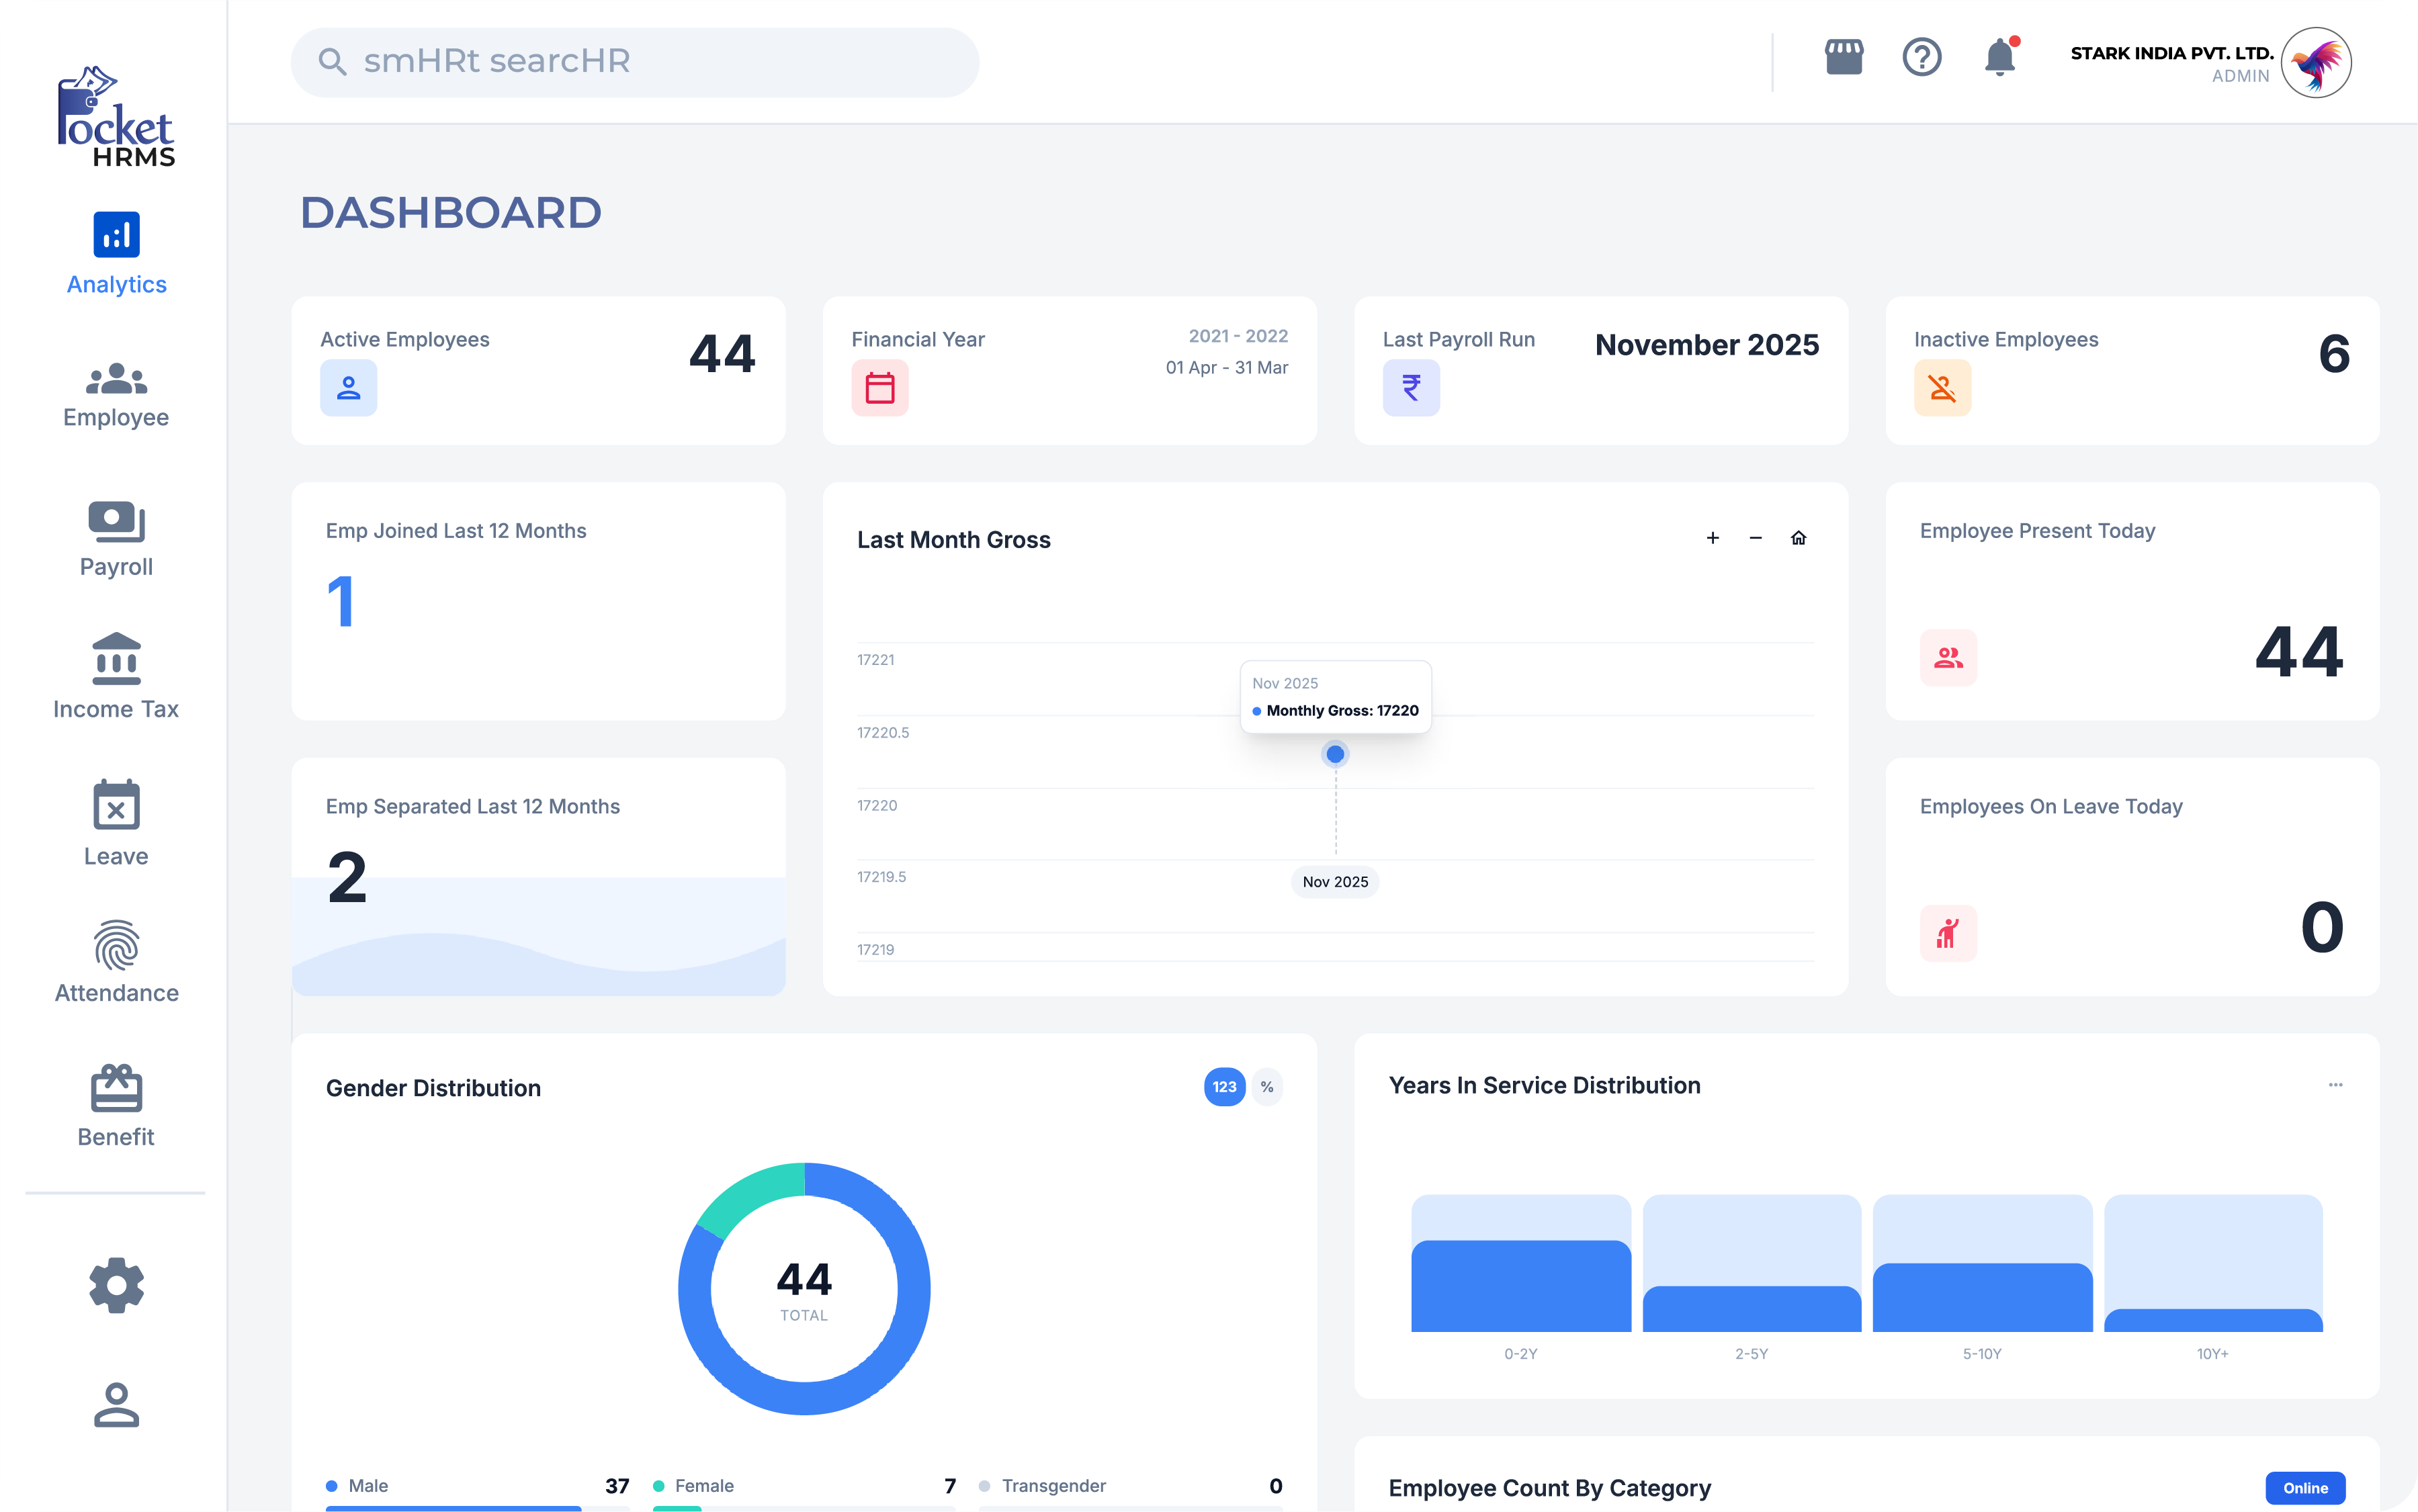Click the November 2025 payroll run text

pyautogui.click(x=1707, y=345)
